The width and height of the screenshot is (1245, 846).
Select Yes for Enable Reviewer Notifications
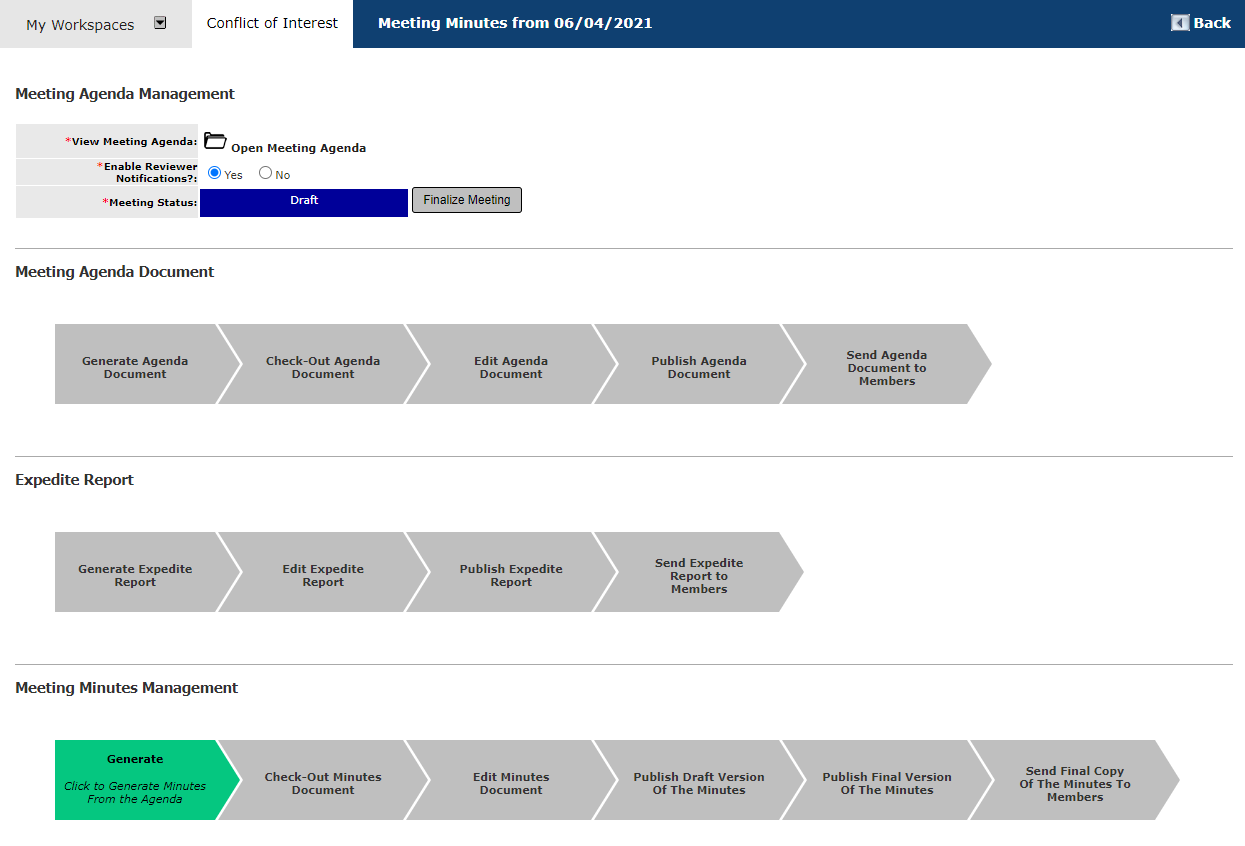click(214, 173)
